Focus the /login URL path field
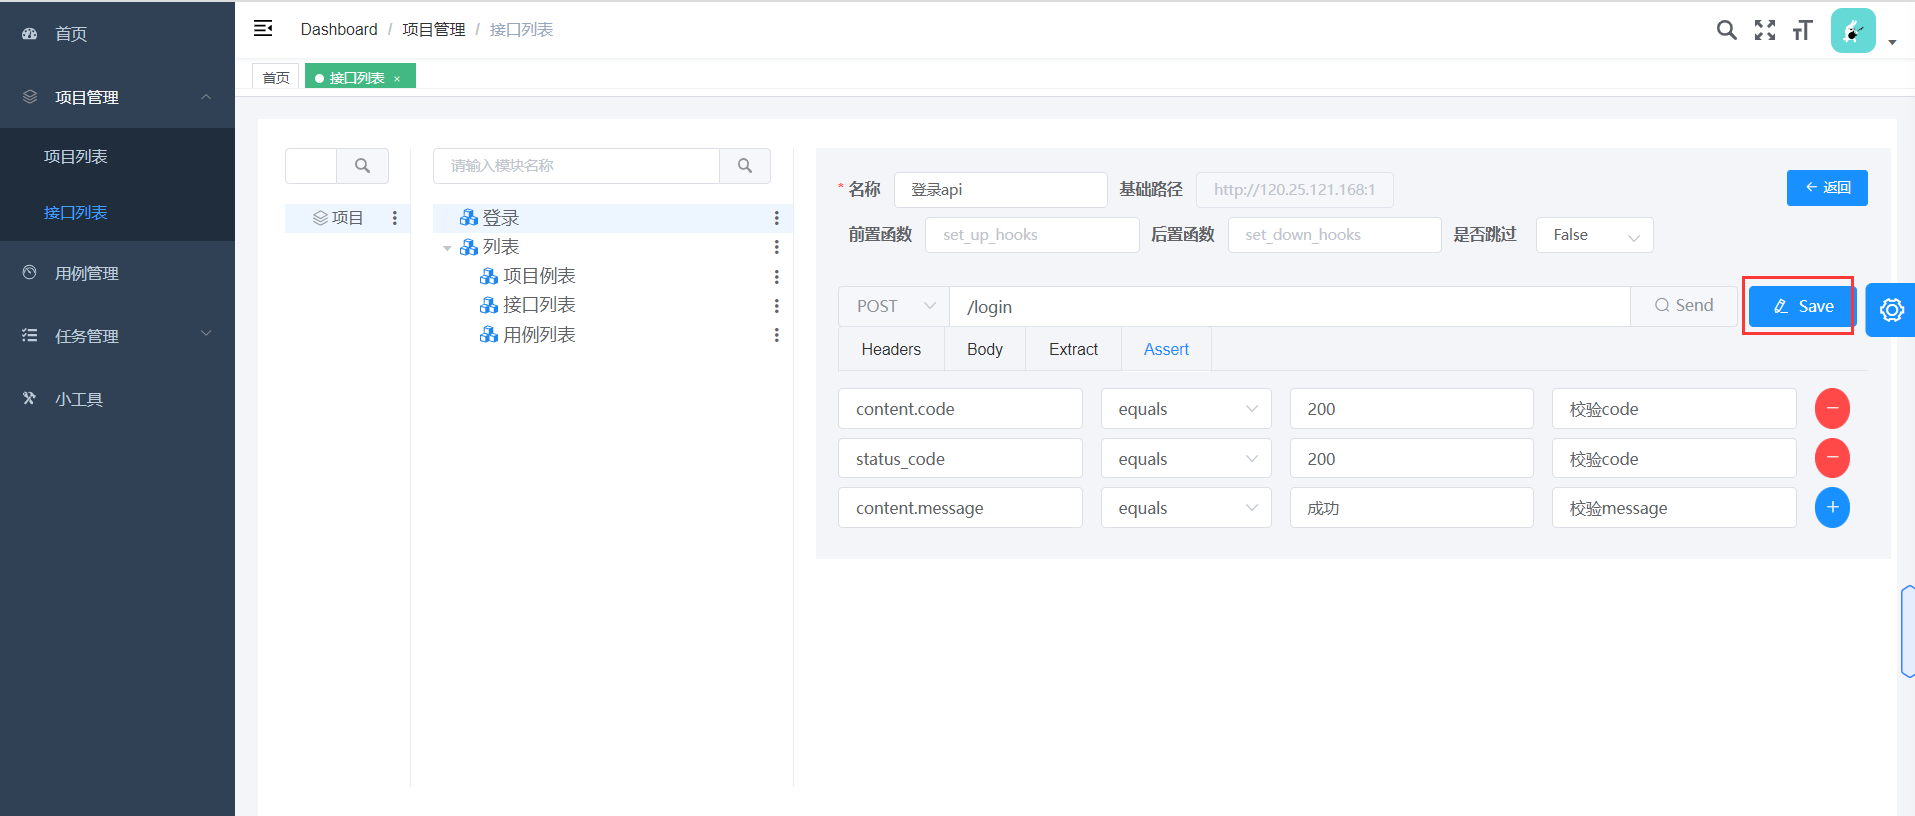 click(1290, 306)
